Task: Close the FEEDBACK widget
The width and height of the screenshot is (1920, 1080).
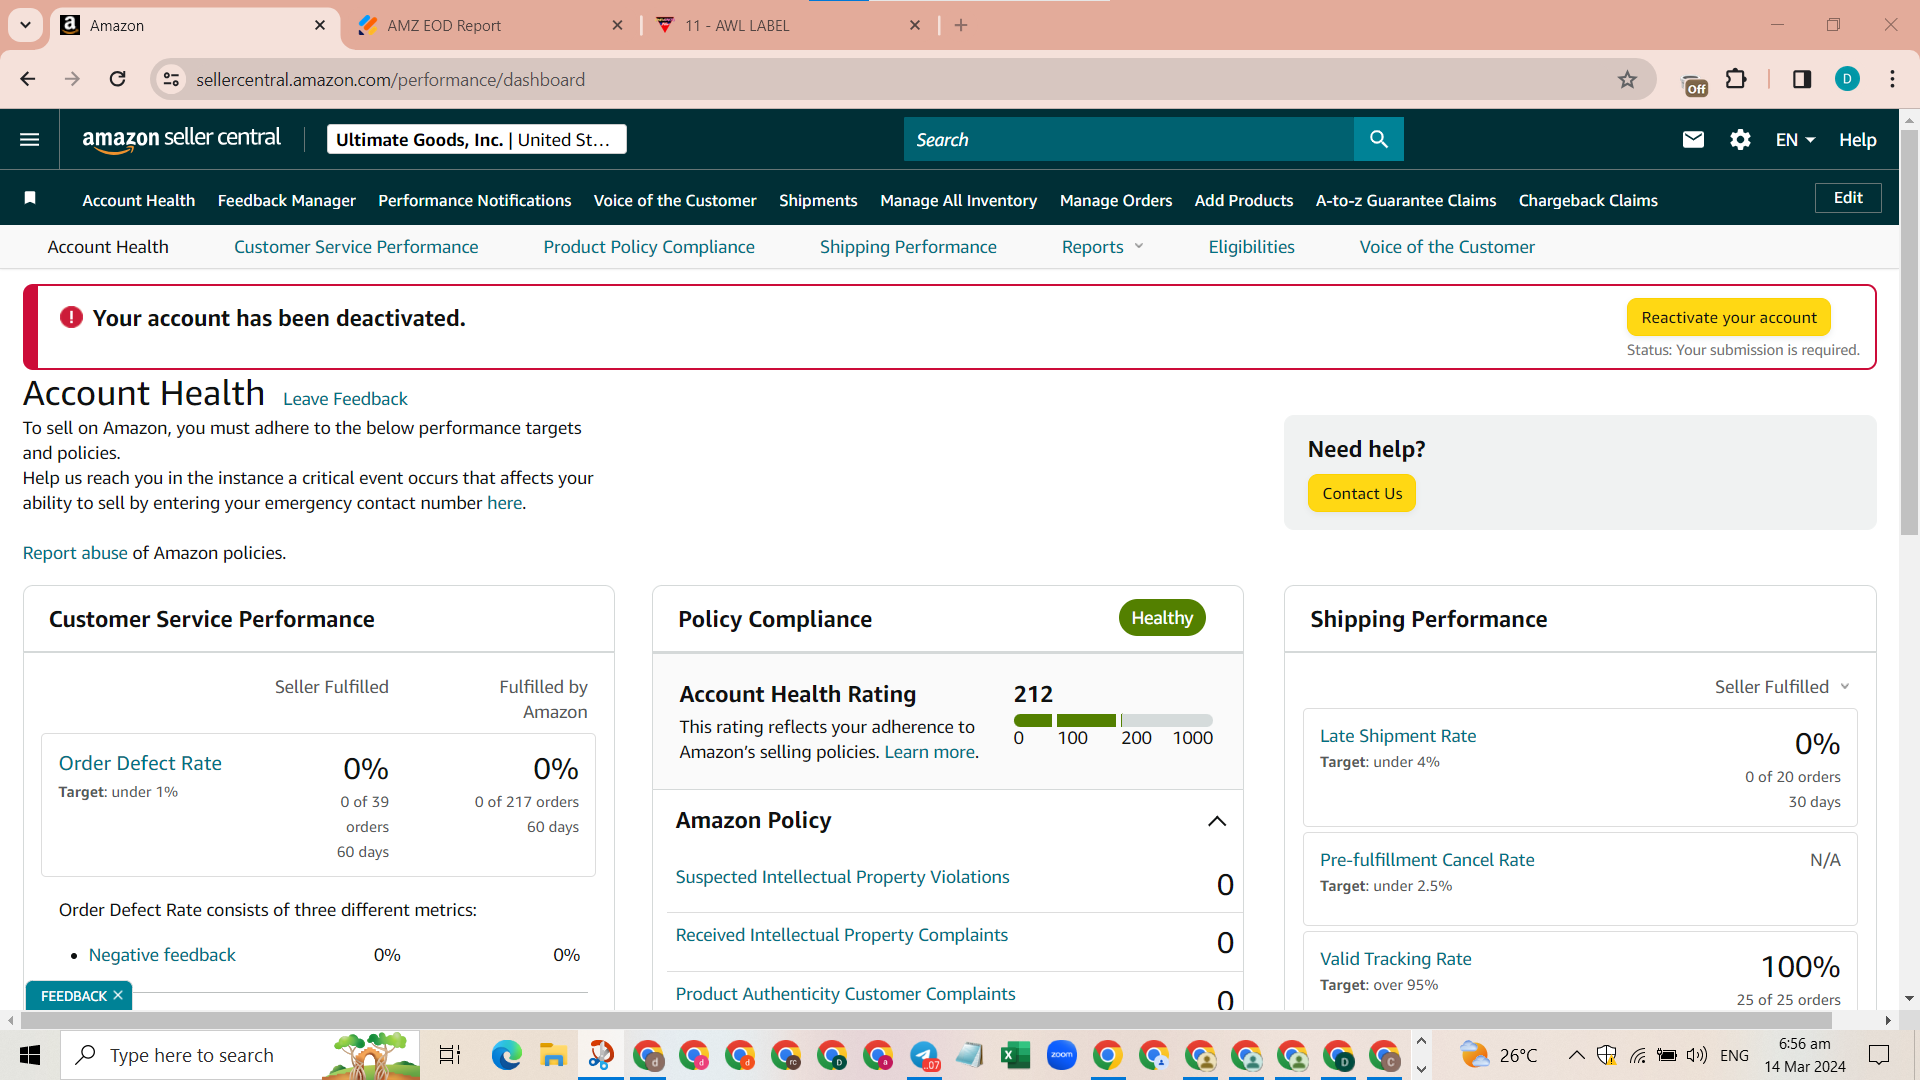Action: tap(118, 995)
